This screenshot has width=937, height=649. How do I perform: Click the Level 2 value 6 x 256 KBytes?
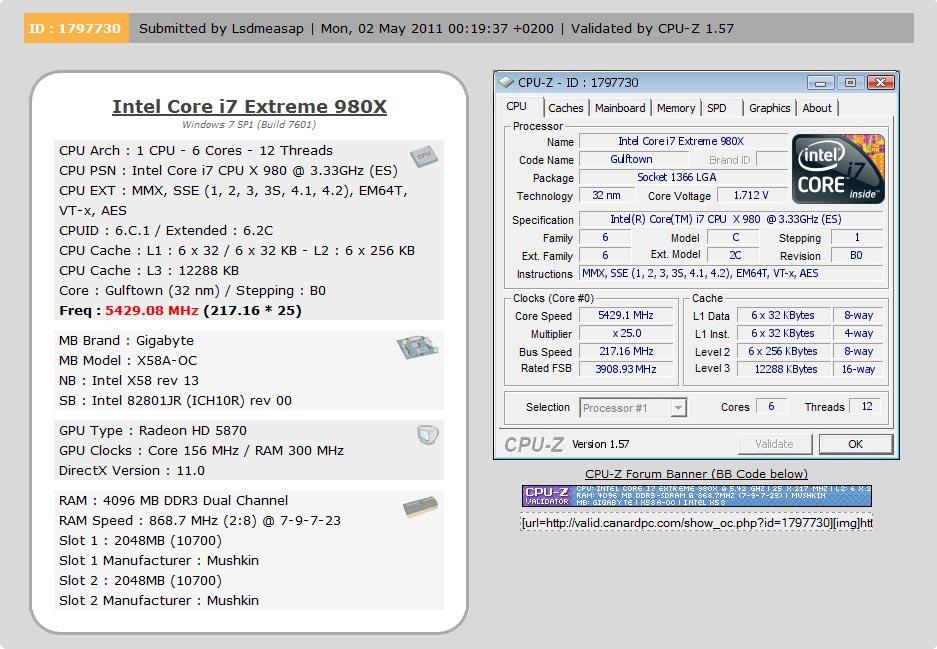(x=783, y=351)
